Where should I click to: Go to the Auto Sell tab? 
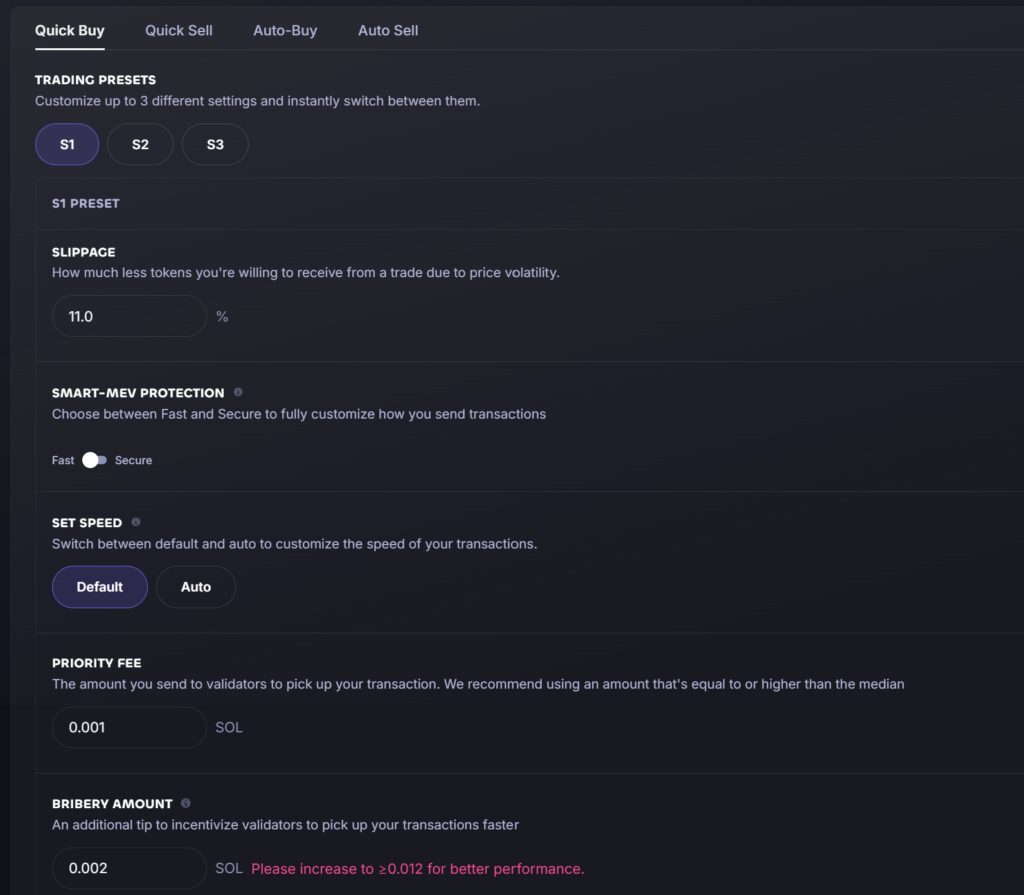(x=388, y=30)
